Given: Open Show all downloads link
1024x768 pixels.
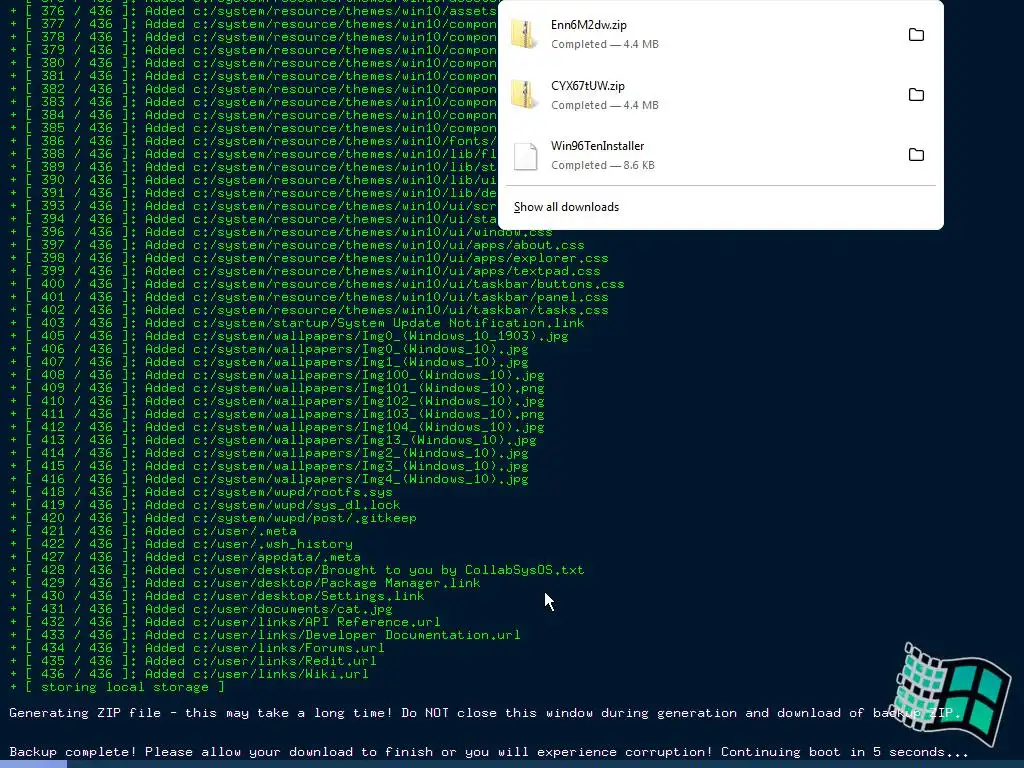Looking at the screenshot, I should (566, 207).
